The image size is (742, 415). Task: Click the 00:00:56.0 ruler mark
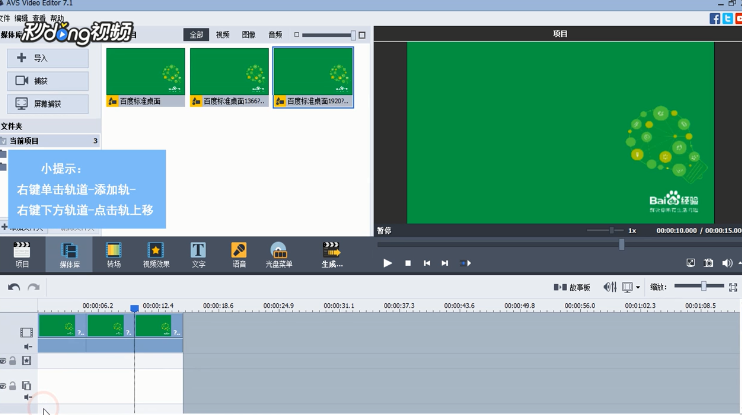pos(580,306)
